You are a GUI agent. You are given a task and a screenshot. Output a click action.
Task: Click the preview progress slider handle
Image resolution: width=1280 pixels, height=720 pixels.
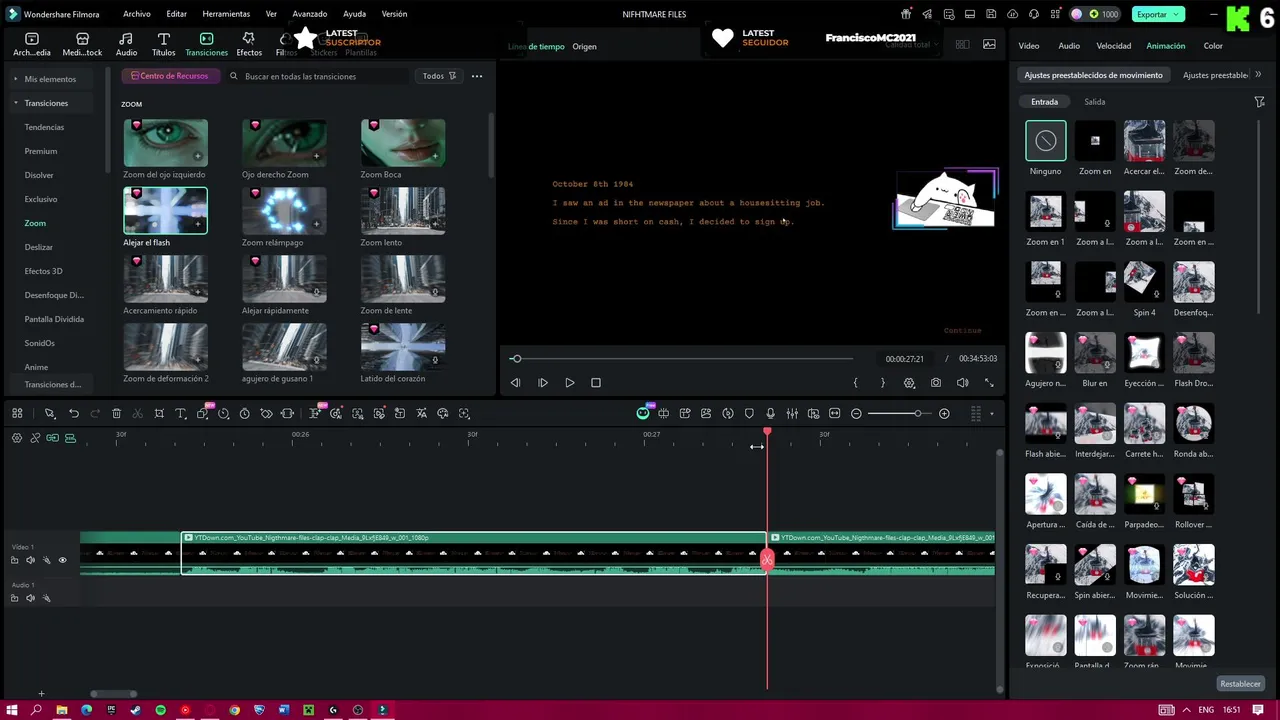coord(516,358)
